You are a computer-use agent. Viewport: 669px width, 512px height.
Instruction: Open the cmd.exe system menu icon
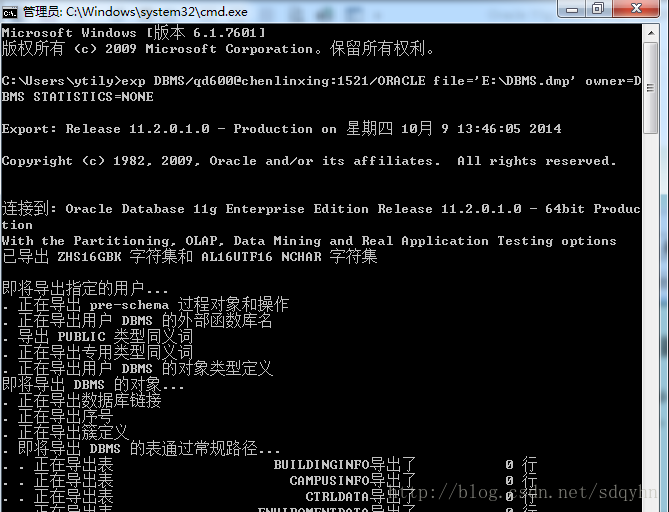coord(9,12)
